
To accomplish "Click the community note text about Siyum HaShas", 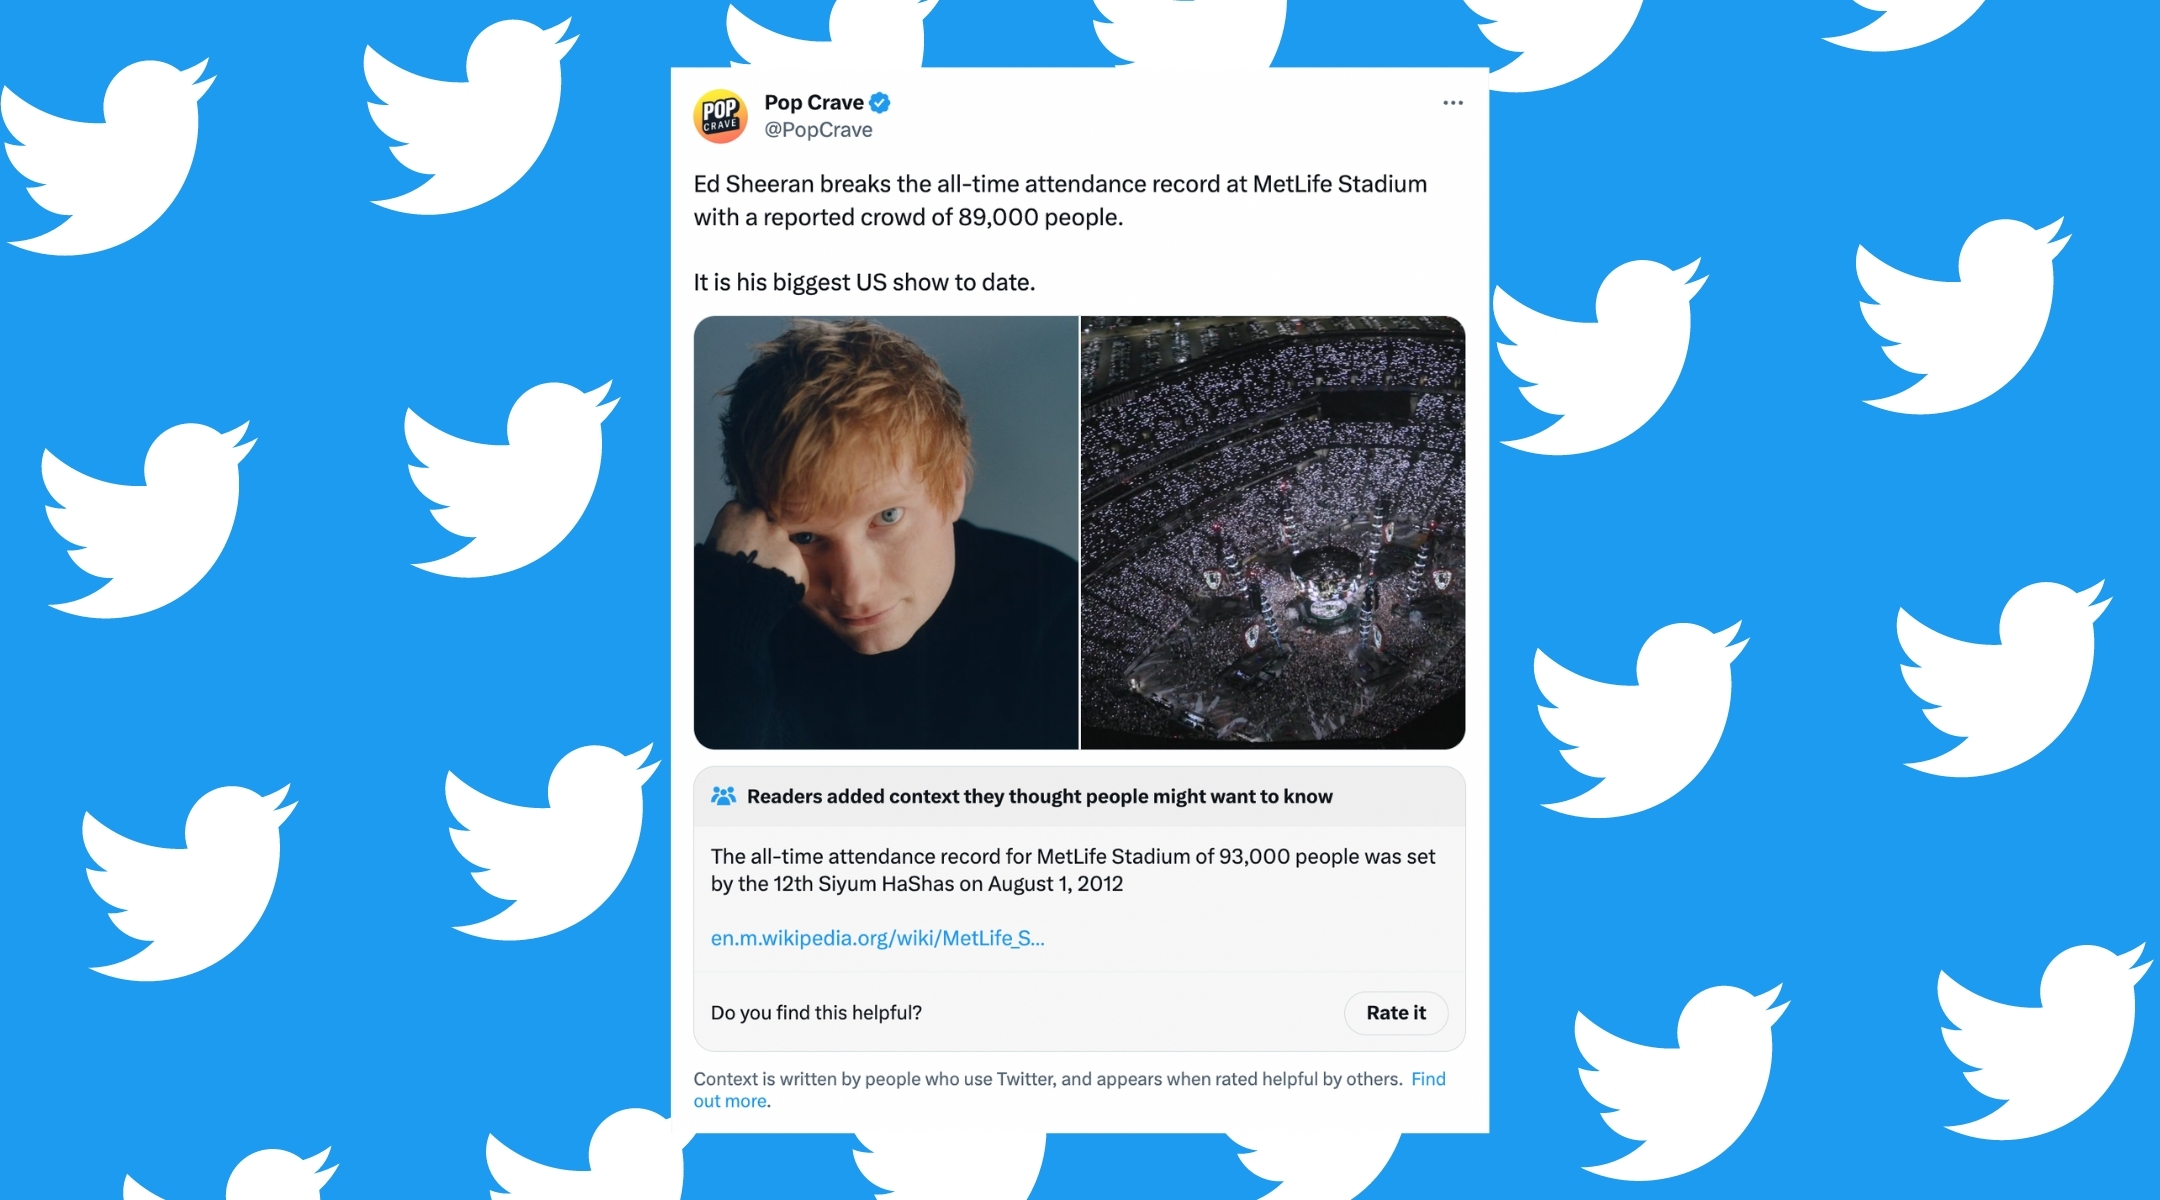I will pyautogui.click(x=1072, y=870).
